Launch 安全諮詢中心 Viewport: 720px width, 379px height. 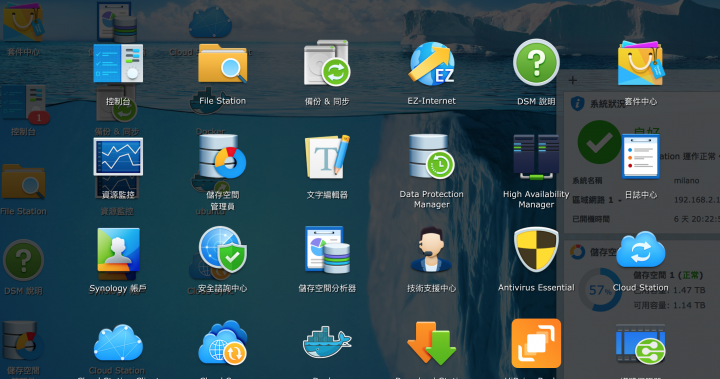coord(223,250)
